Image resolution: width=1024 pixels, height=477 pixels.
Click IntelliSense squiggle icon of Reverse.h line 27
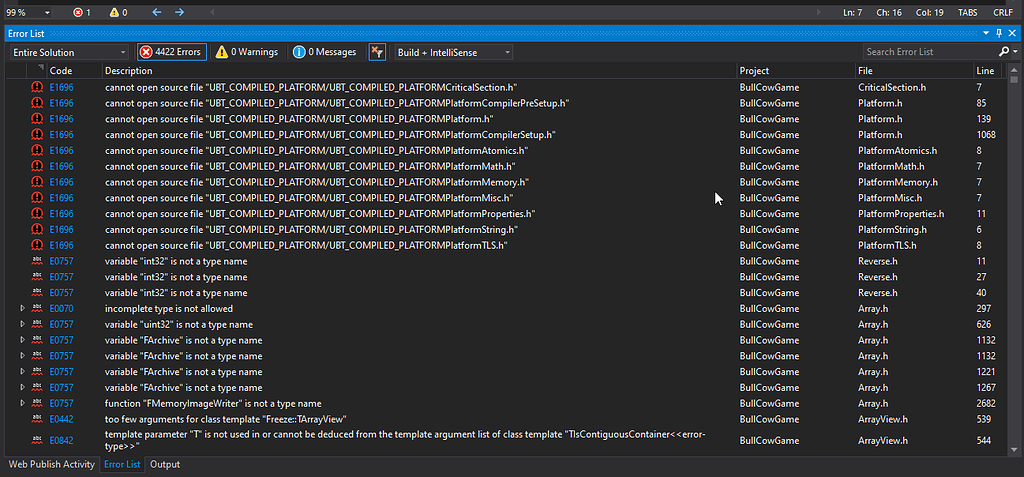[x=37, y=277]
